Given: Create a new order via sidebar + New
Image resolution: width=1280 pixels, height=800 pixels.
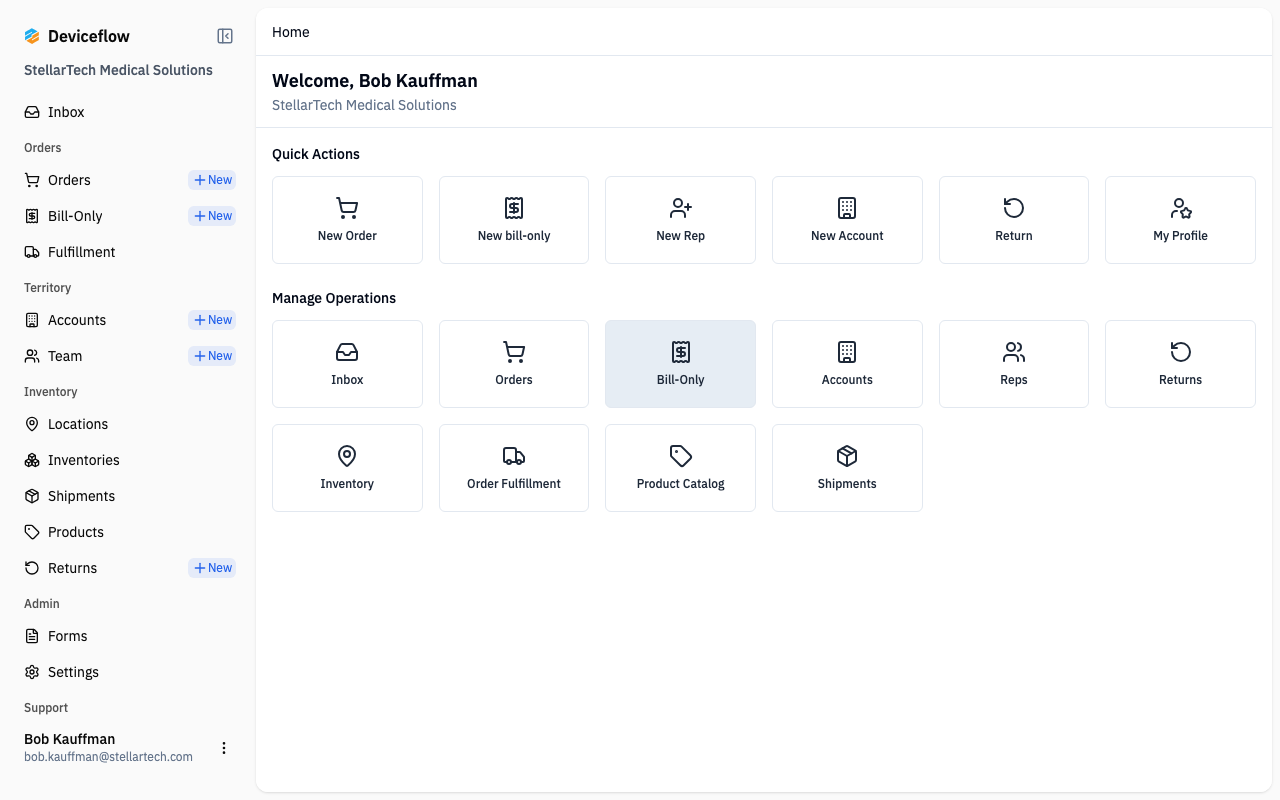Looking at the screenshot, I should tap(212, 180).
